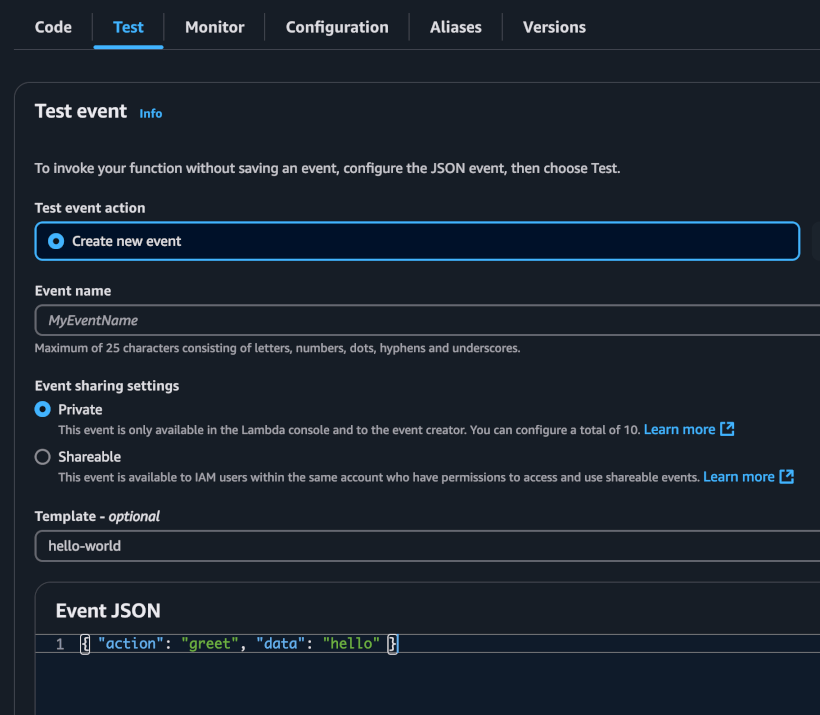Focus the Event name input field
Viewport: 820px width, 715px height.
click(427, 320)
